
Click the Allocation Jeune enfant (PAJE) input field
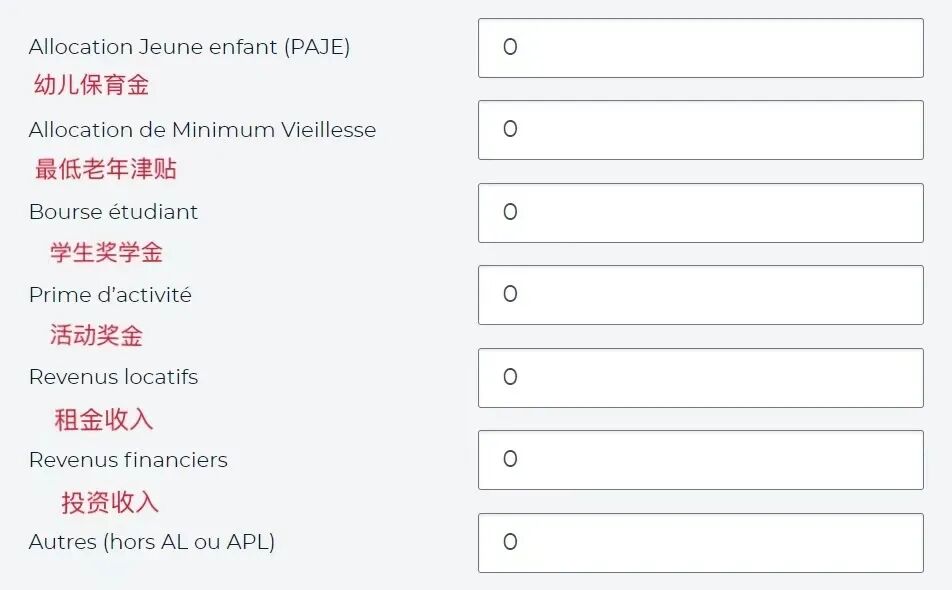click(x=700, y=48)
